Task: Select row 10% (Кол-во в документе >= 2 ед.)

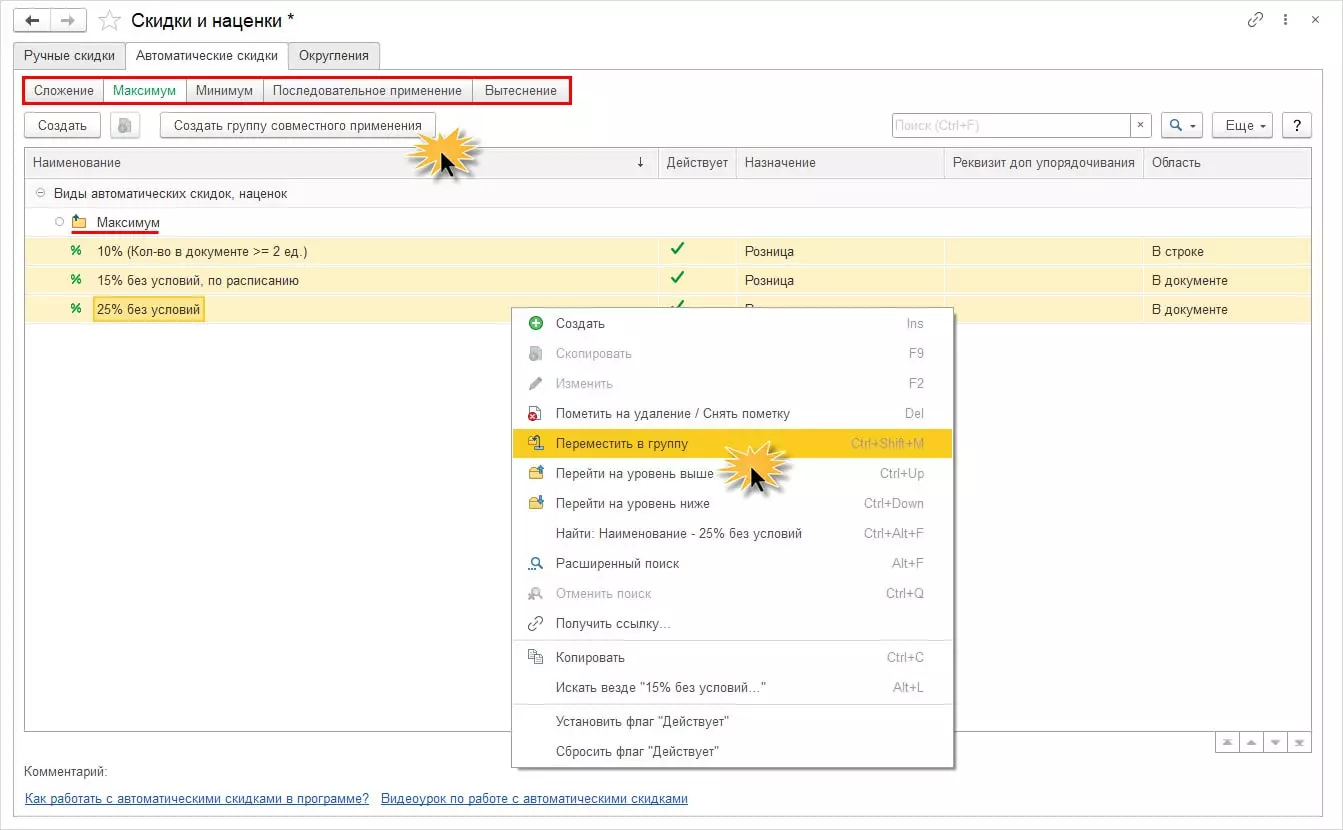Action: [x=668, y=251]
